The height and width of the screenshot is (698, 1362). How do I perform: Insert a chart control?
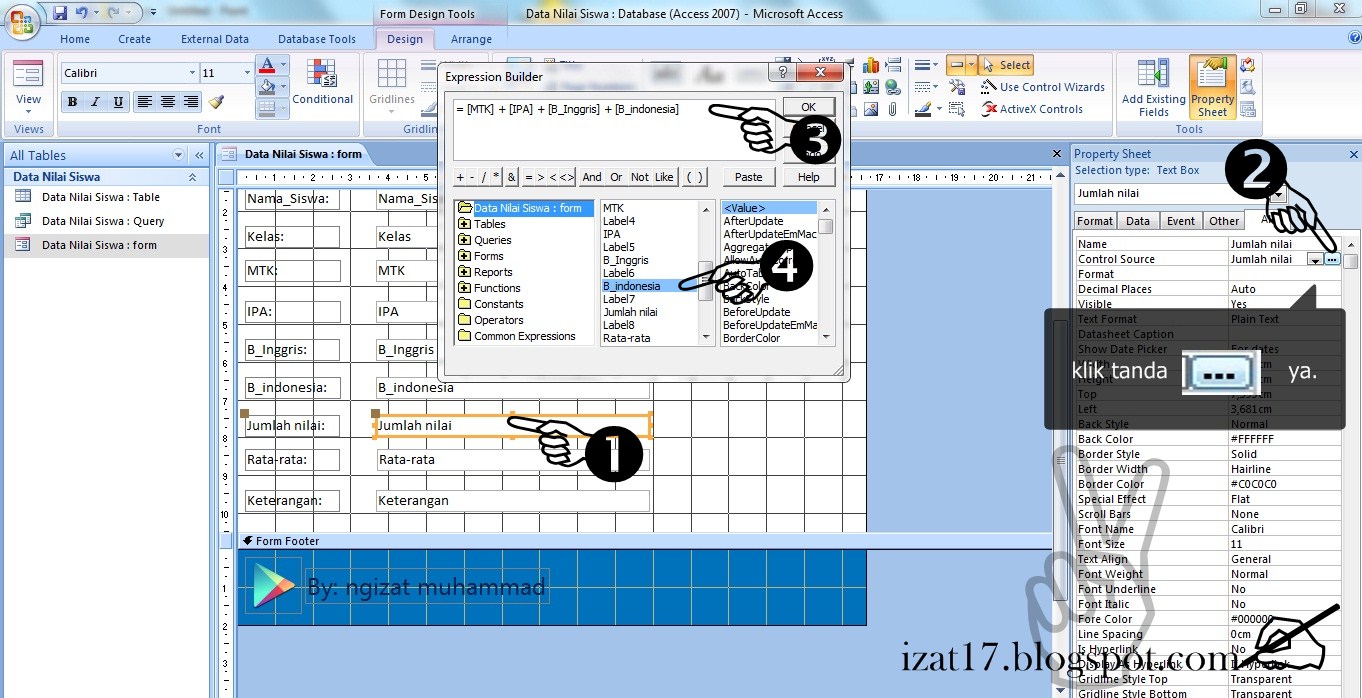[870, 66]
